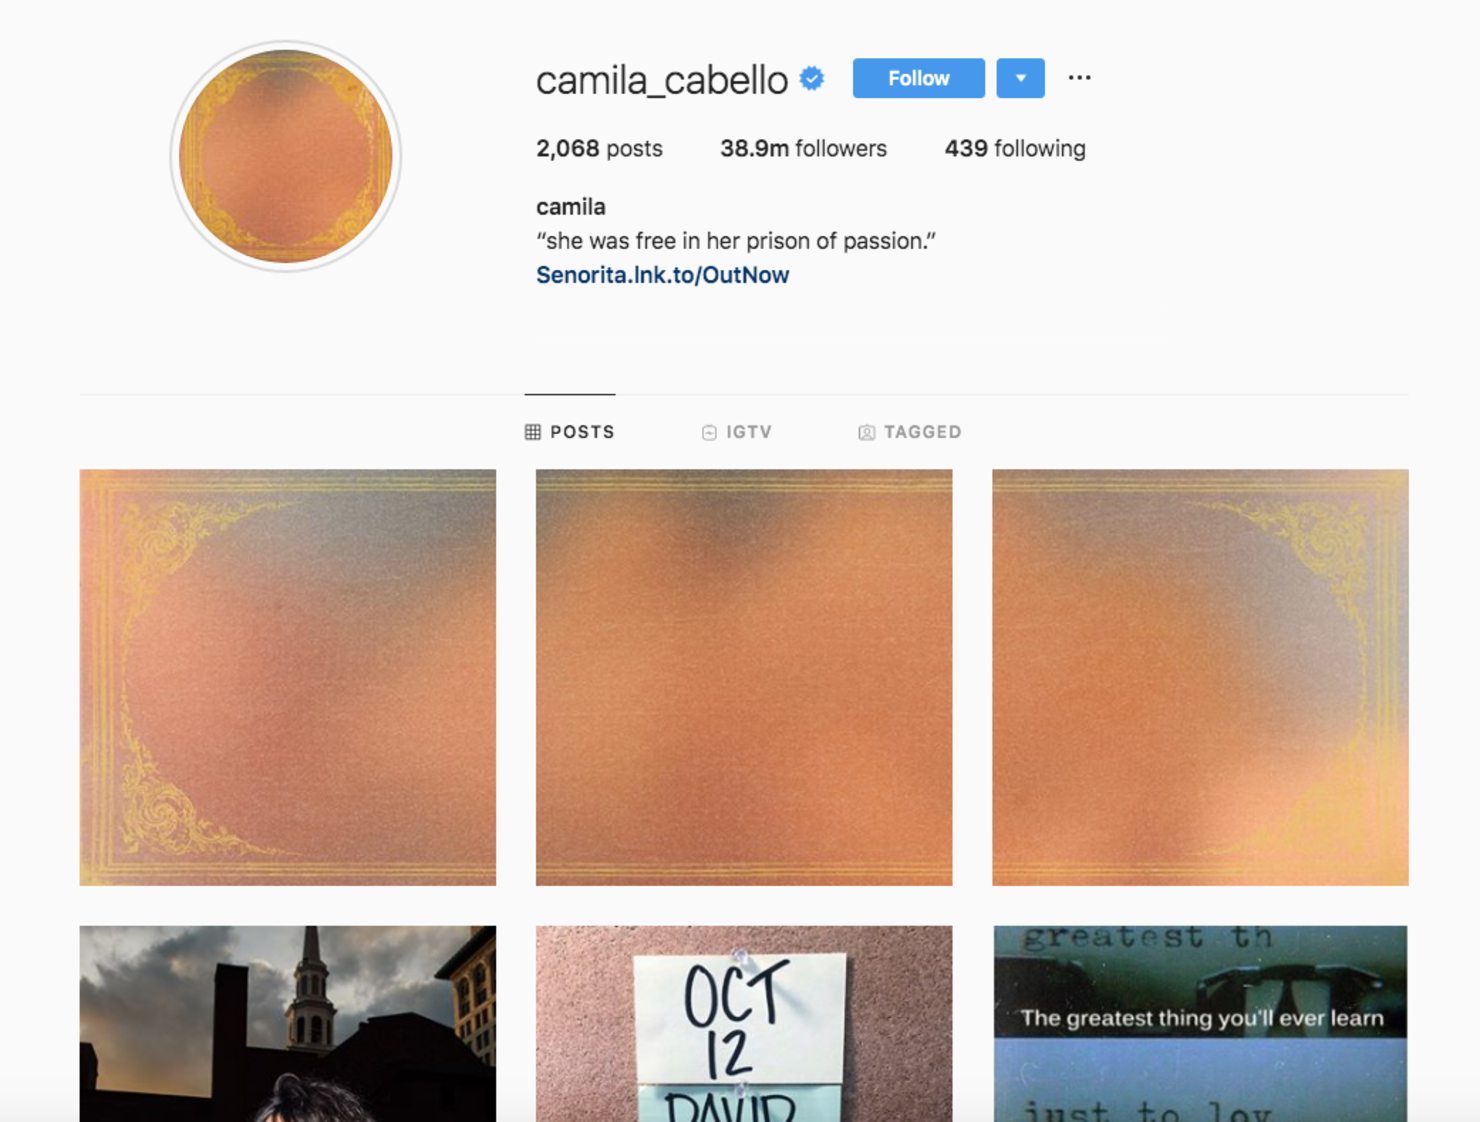The height and width of the screenshot is (1122, 1480).
Task: Open the 'greatest thing you'll ever learn' post
Action: (1200, 1023)
